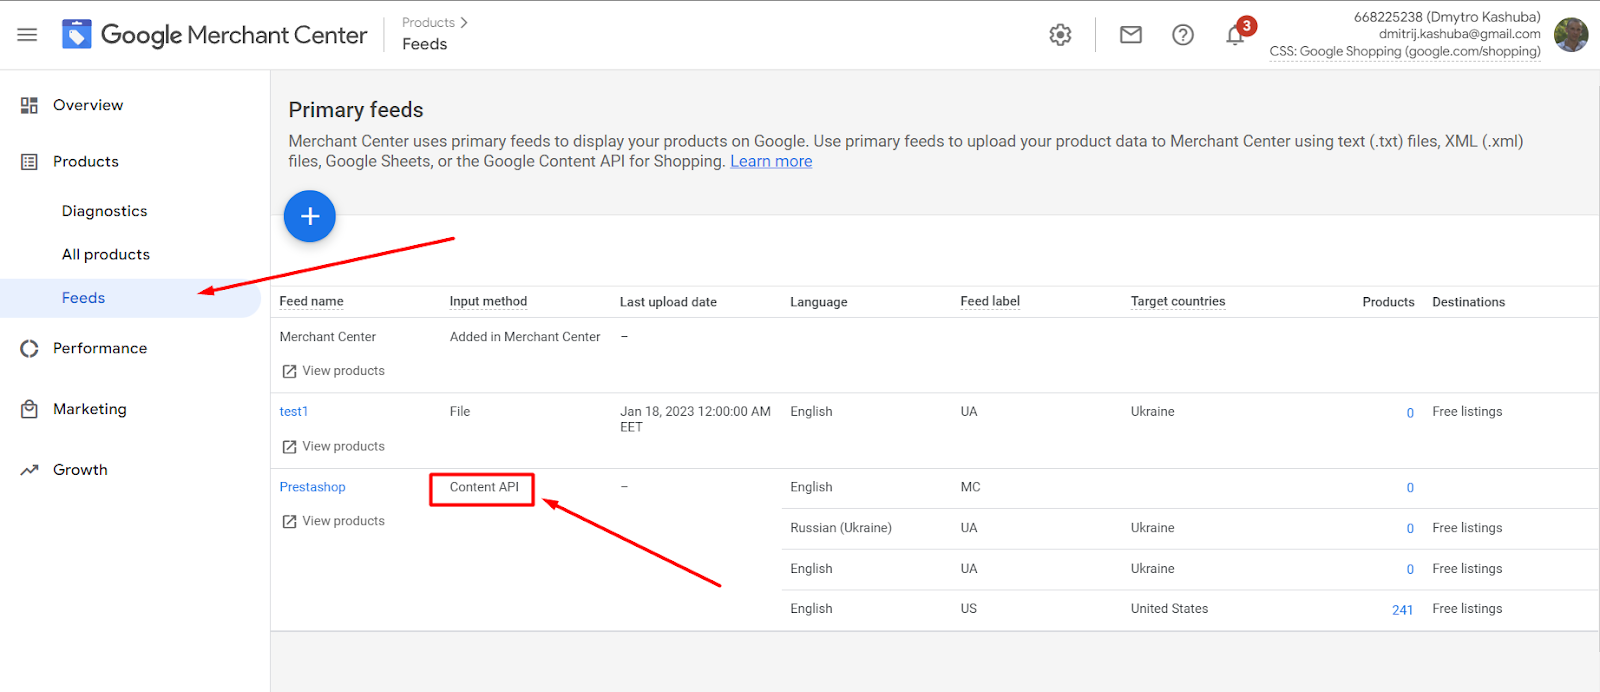Open the mail envelope icon
The image size is (1600, 692).
pyautogui.click(x=1131, y=35)
